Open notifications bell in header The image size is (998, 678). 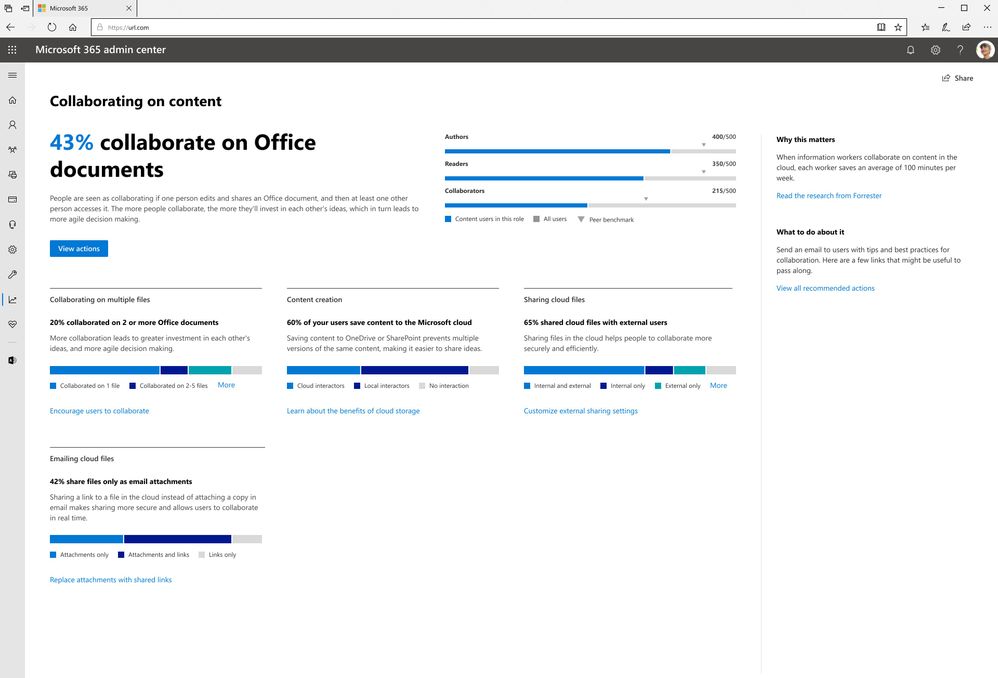pos(910,50)
